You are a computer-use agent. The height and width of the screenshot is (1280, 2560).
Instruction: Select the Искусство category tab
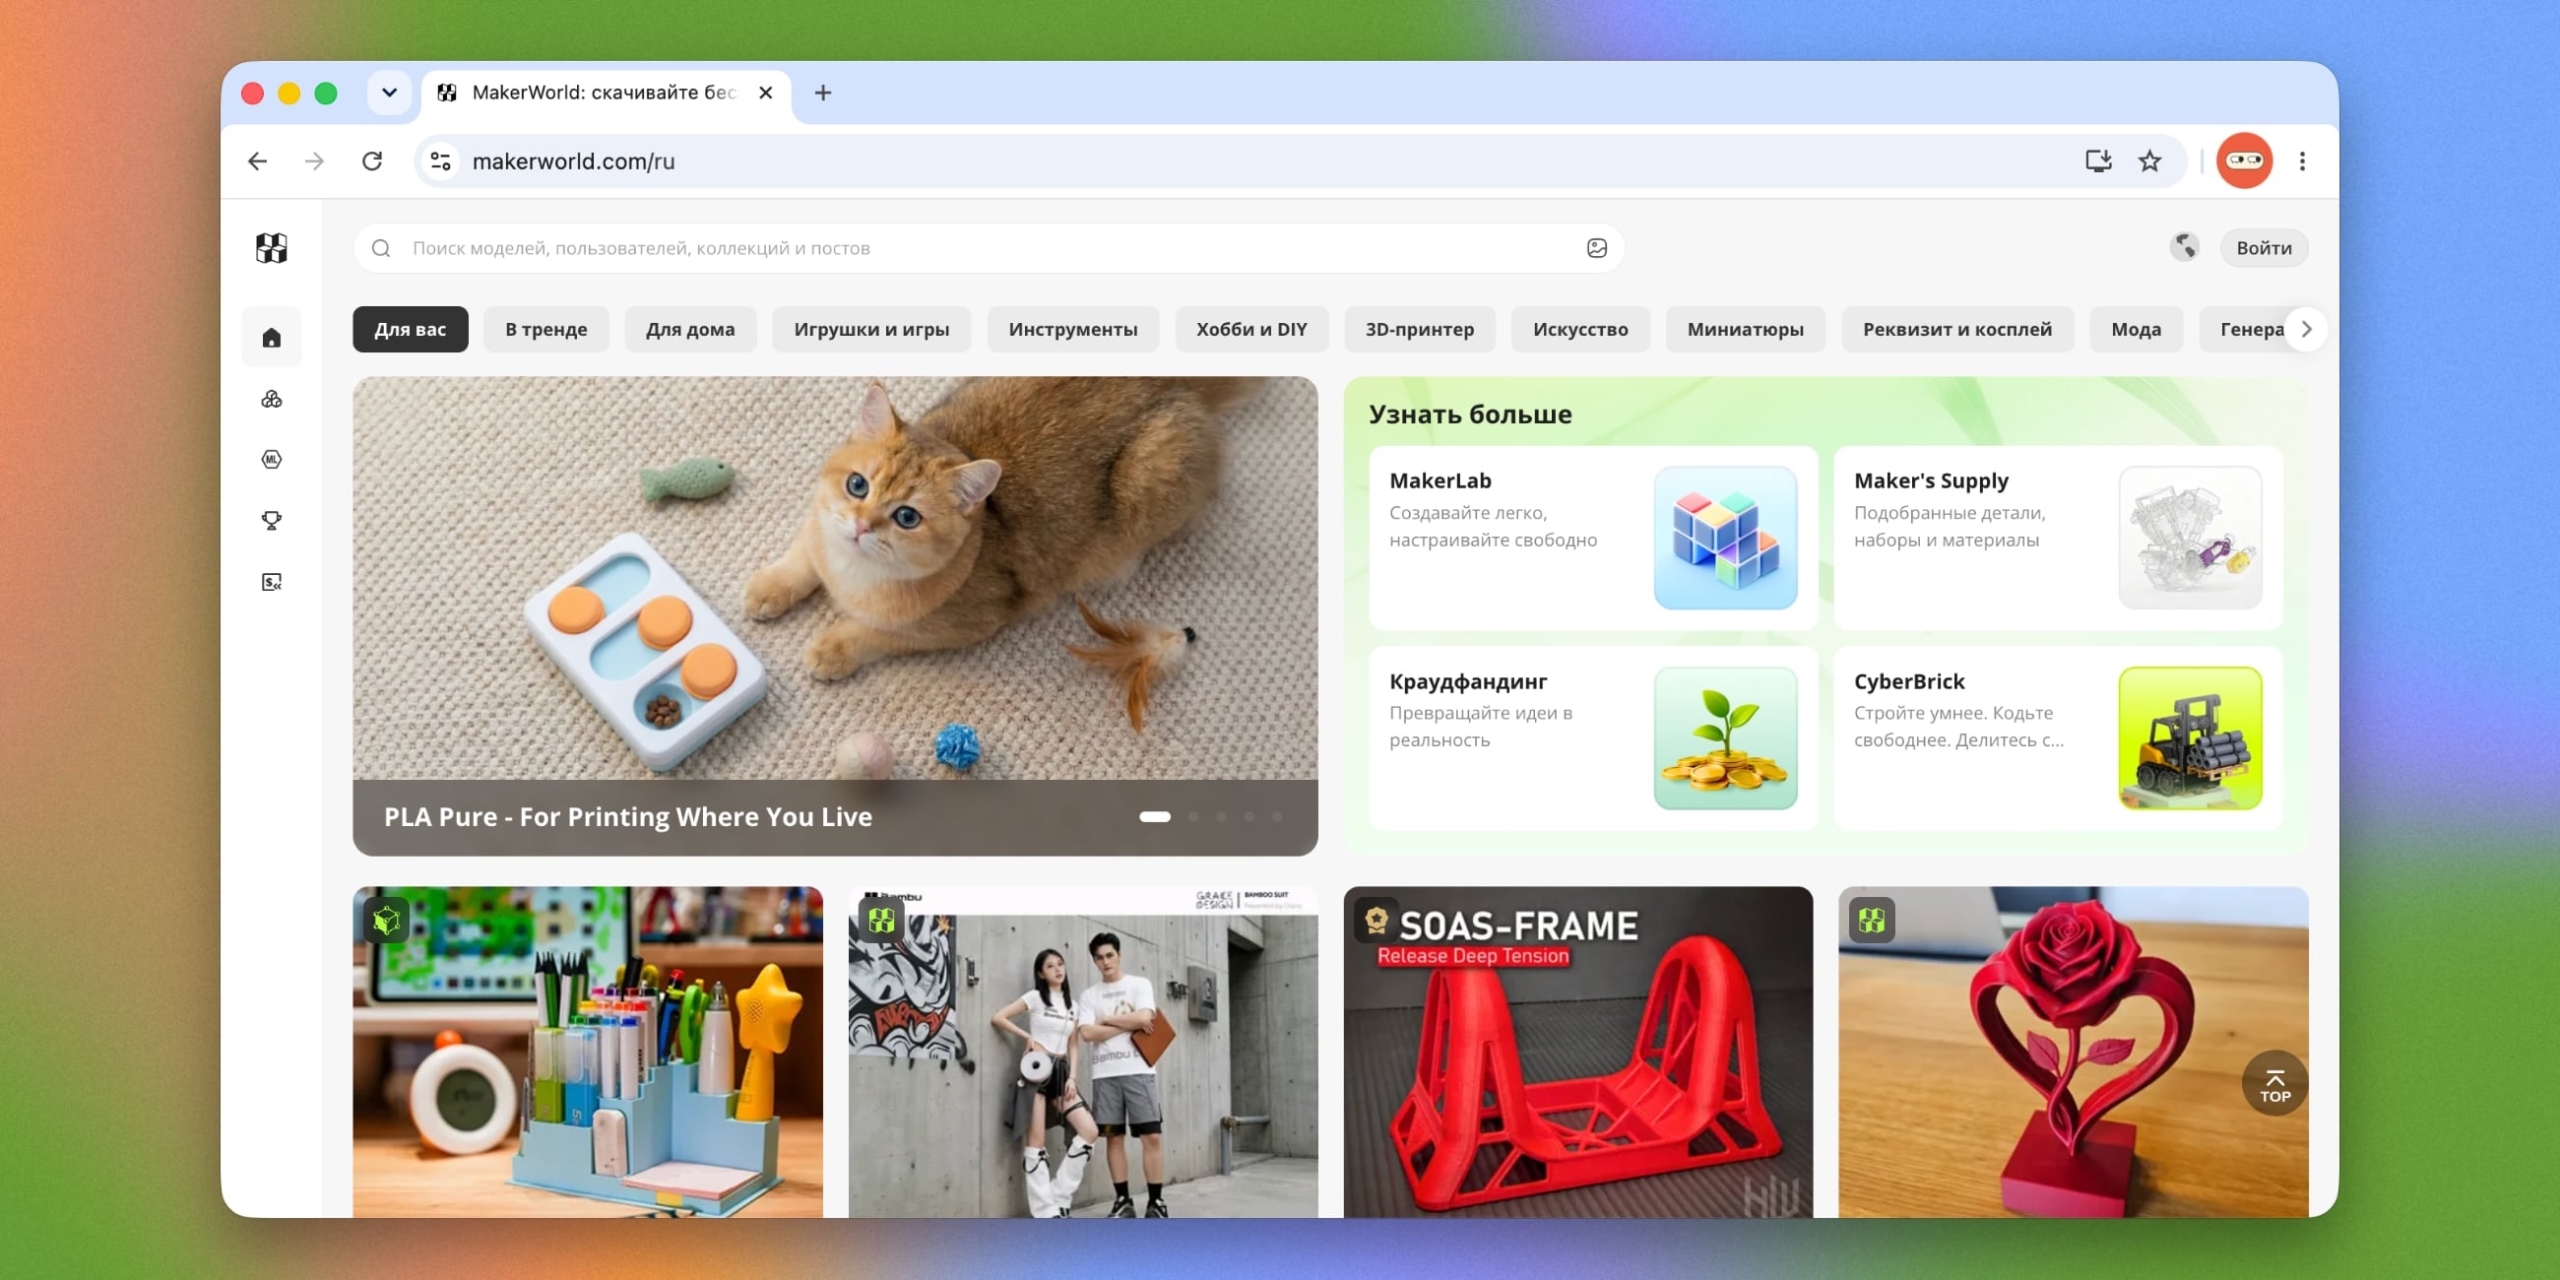click(1580, 329)
